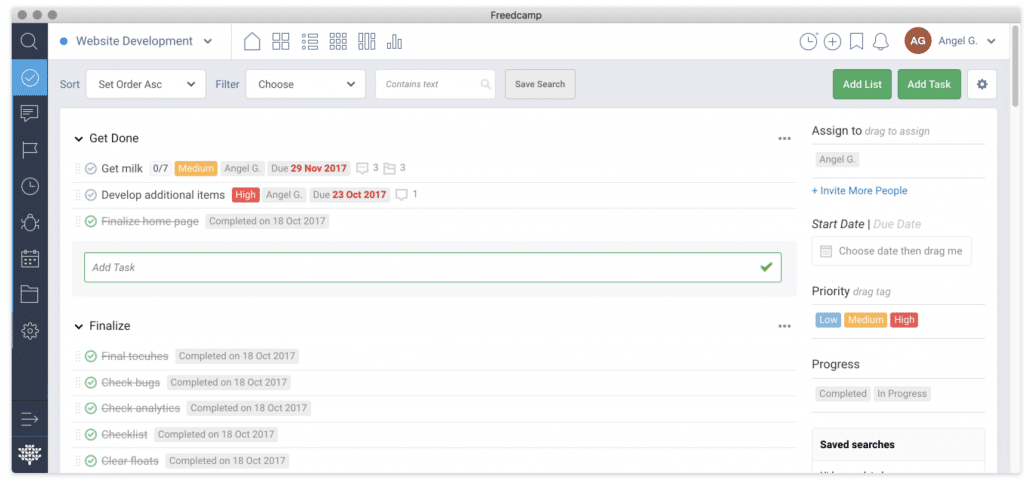This screenshot has height=485, width=1024.
Task: Open the Filter Choose dropdown
Action: tap(305, 84)
